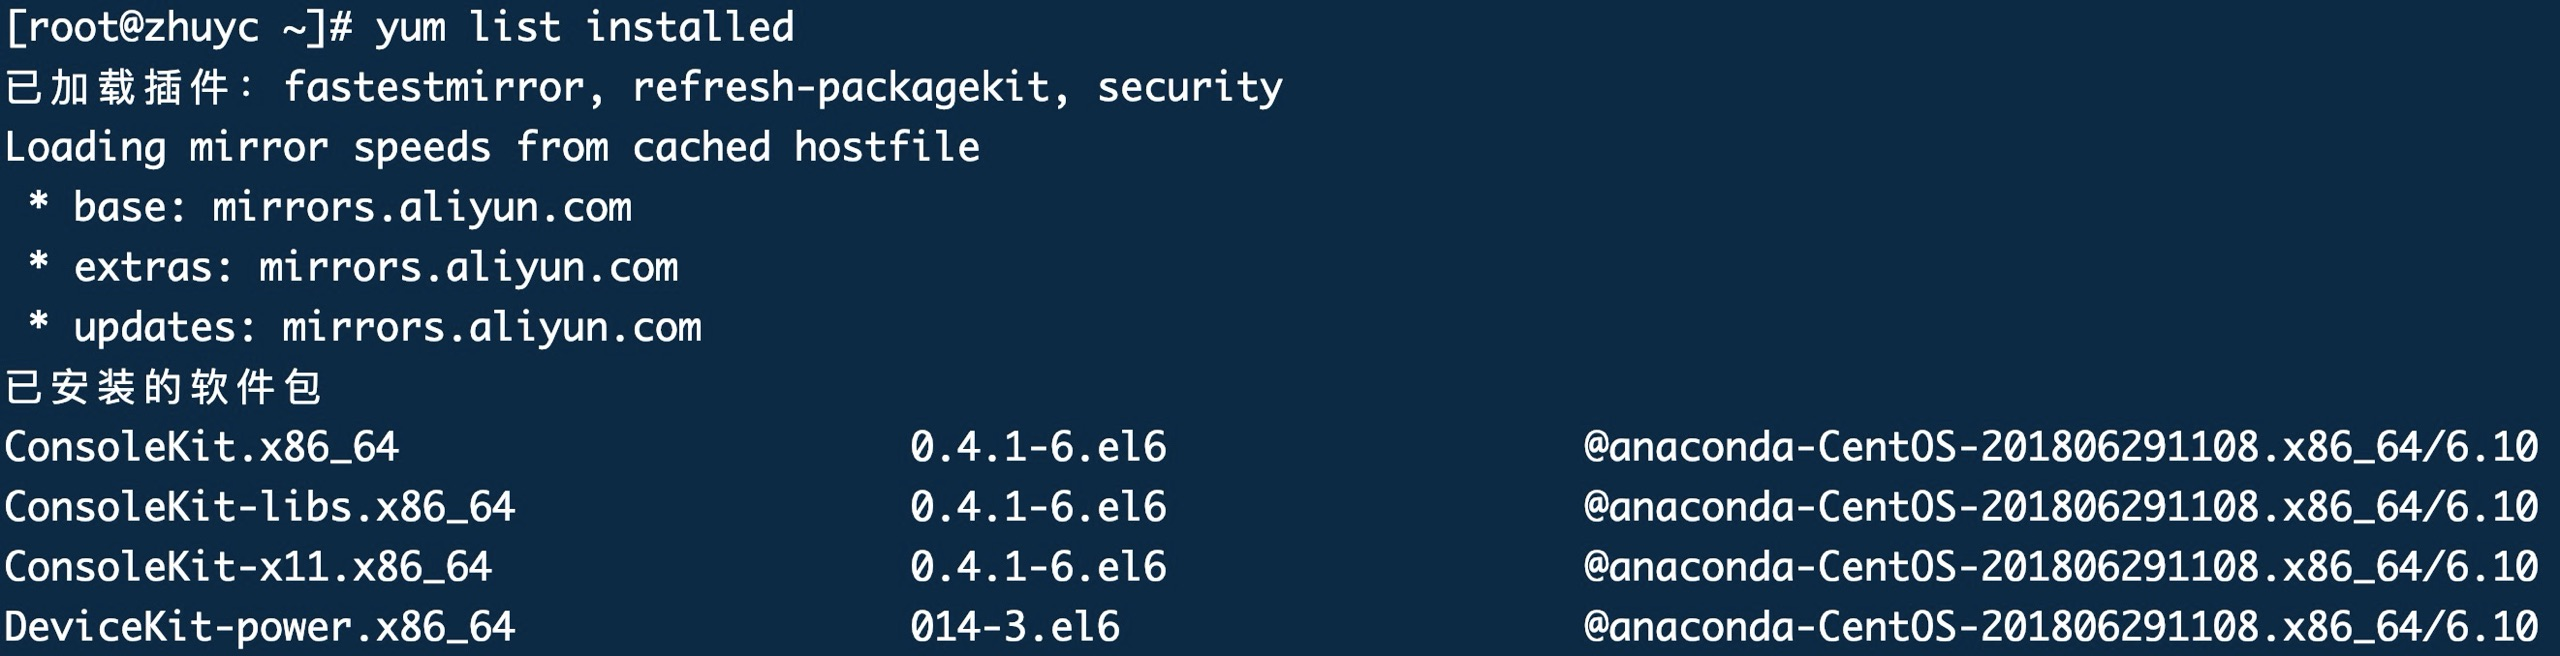The image size is (2560, 656).
Task: Click the extras mirror mirrors.aliyun.com URL
Action: coord(468,267)
